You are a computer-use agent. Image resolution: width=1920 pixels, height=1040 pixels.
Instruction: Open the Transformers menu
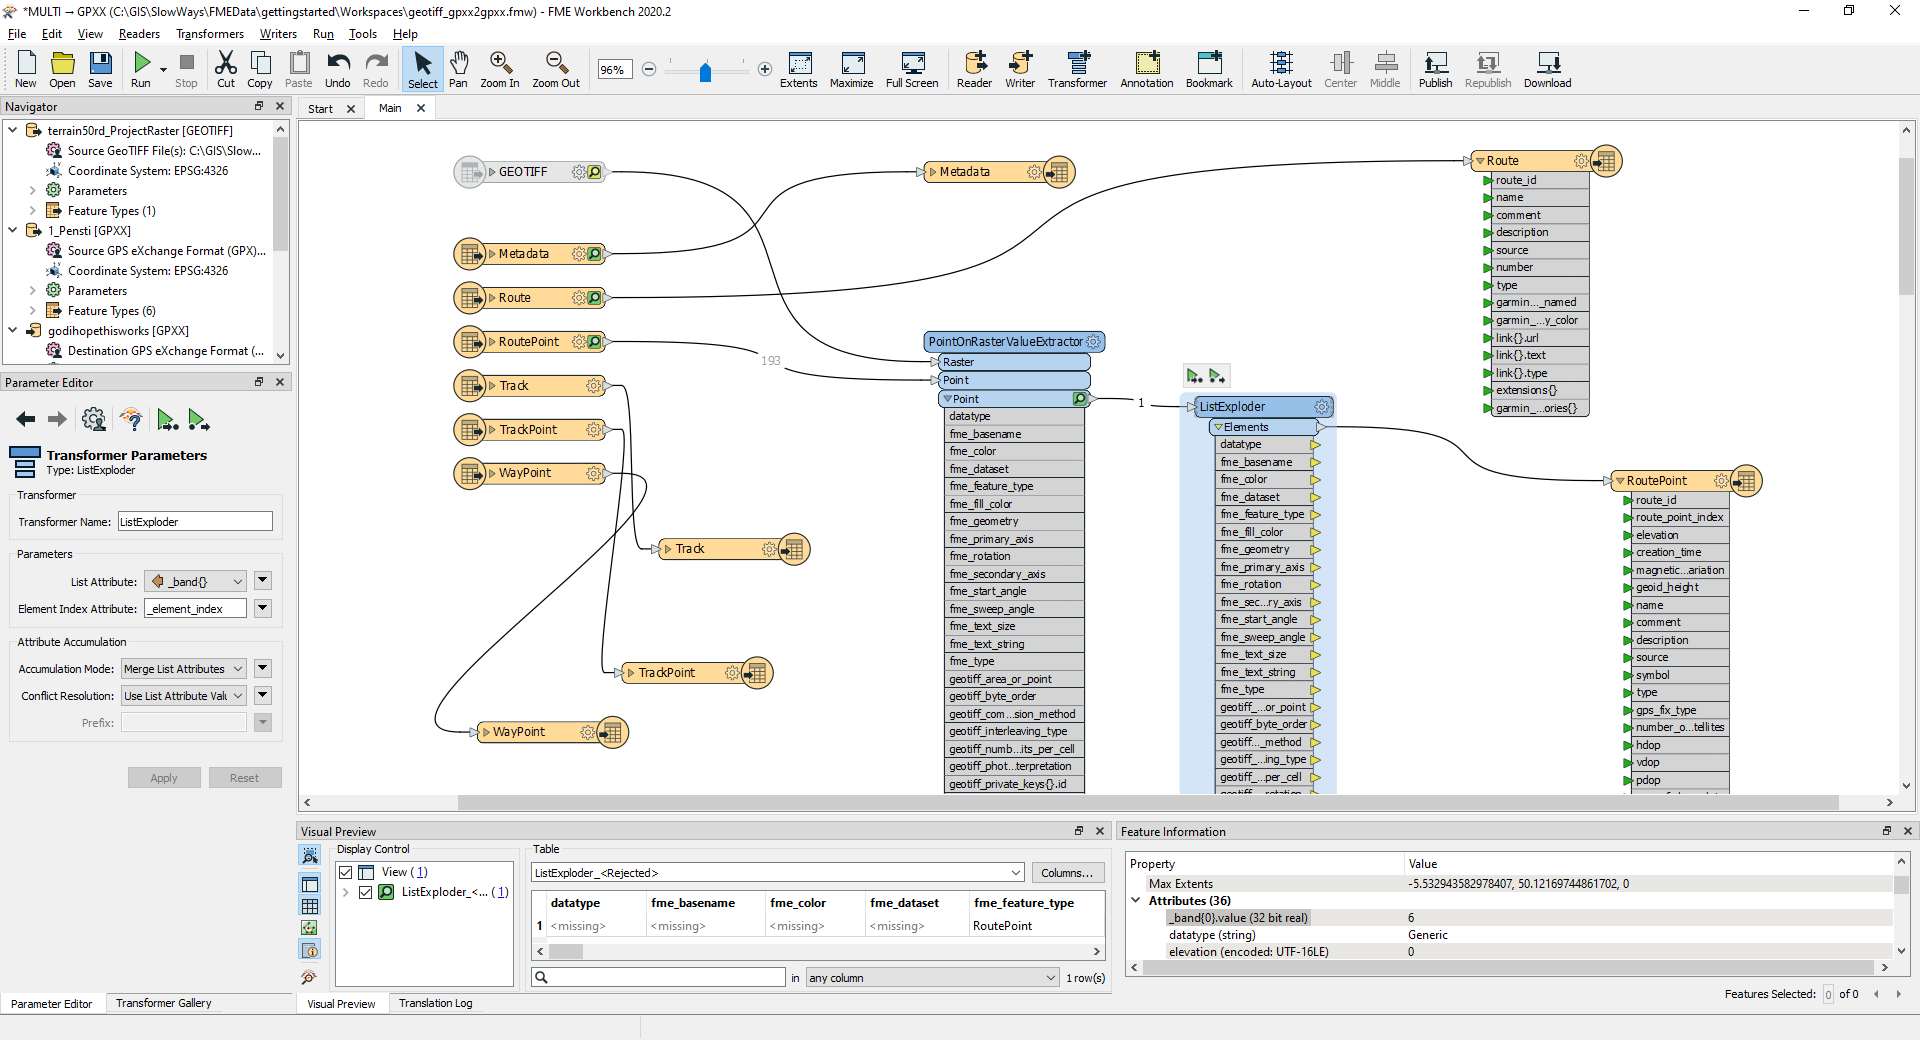pyautogui.click(x=210, y=33)
